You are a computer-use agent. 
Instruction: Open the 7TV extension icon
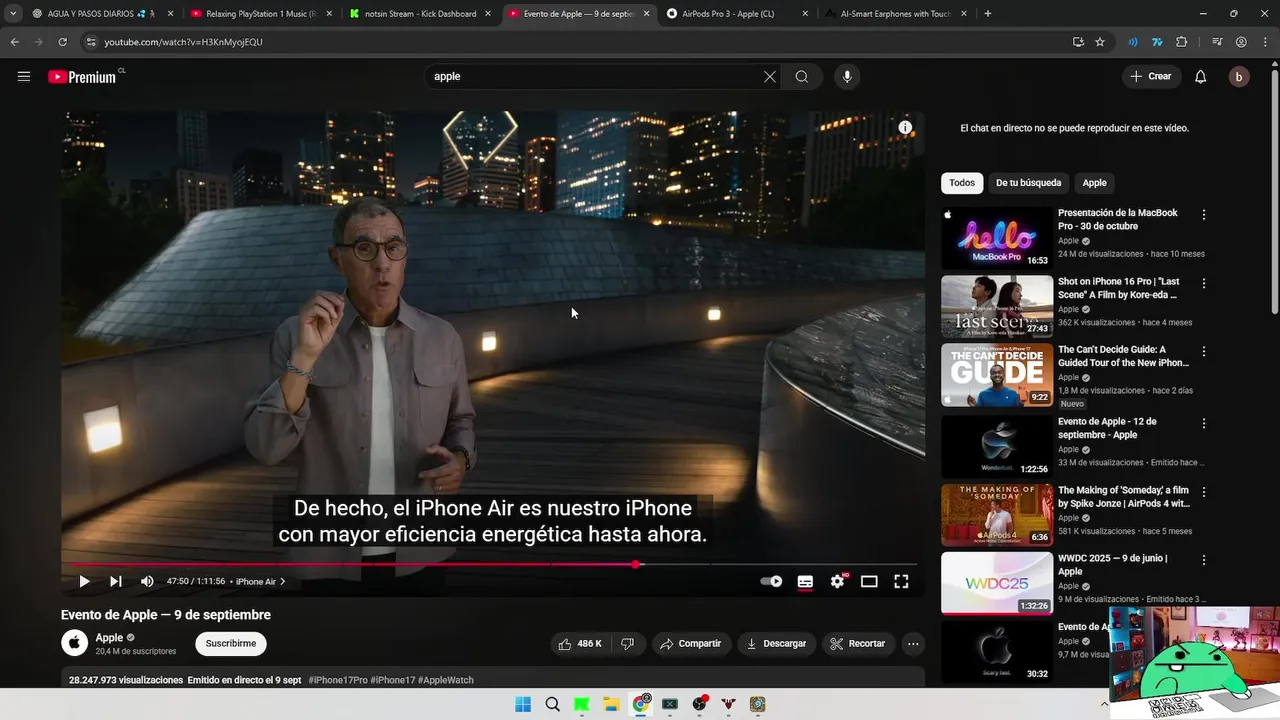point(1157,42)
